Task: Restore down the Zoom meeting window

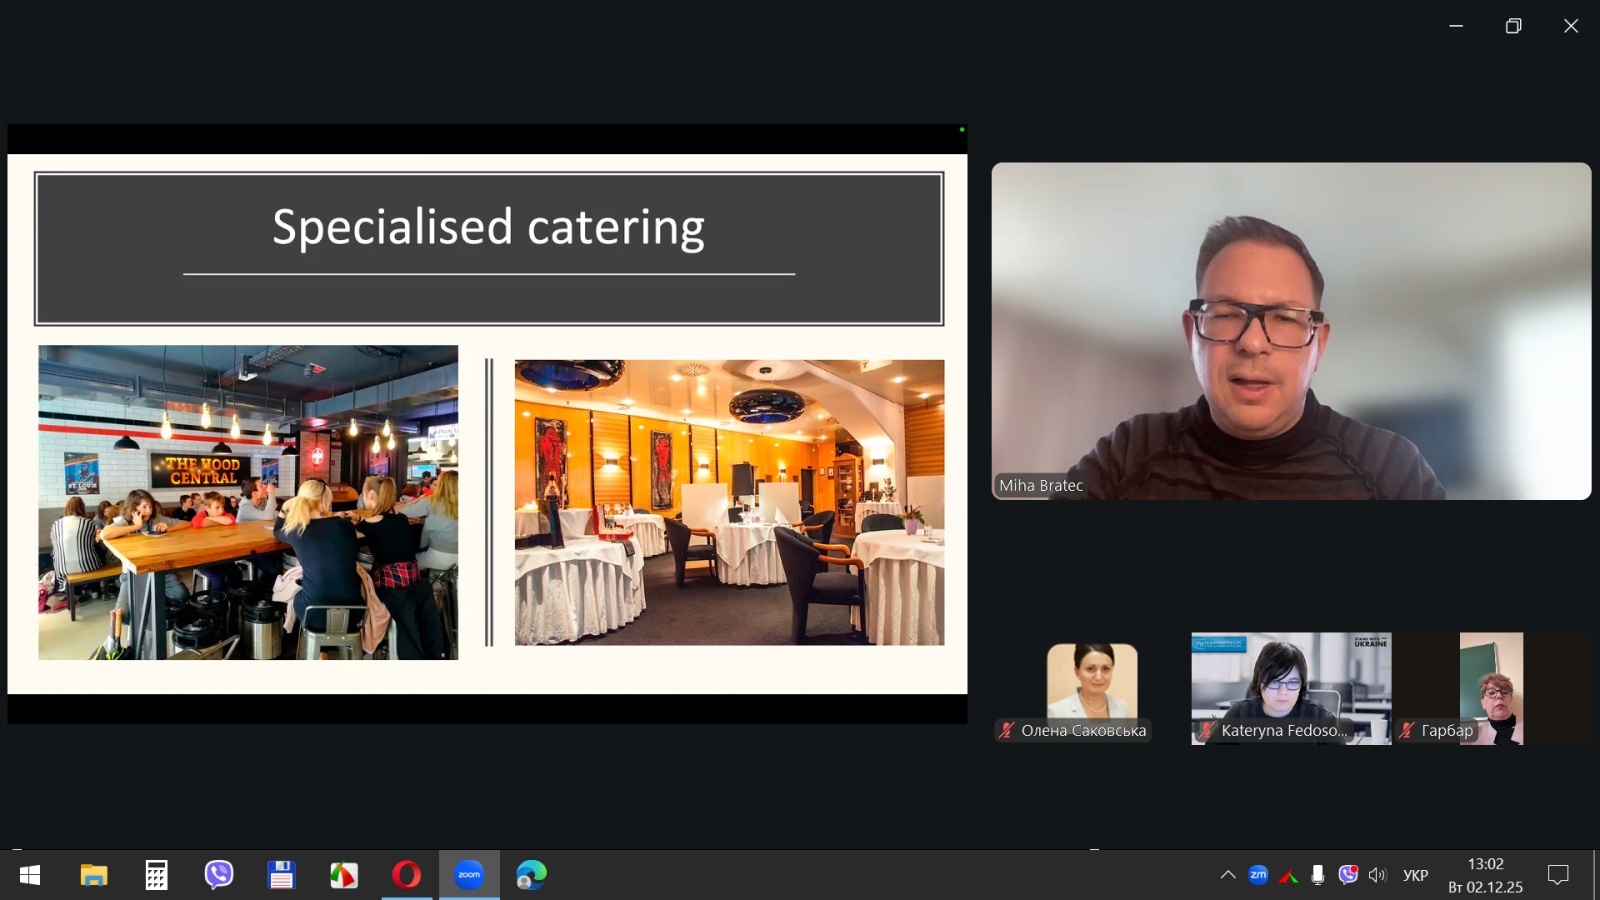Action: point(1513,26)
